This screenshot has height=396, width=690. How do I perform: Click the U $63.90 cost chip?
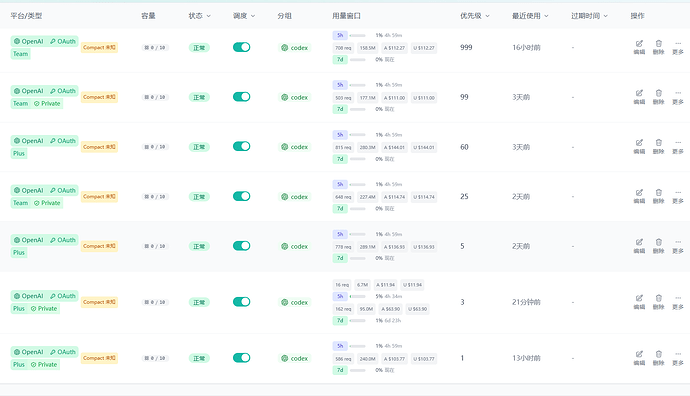click(418, 309)
